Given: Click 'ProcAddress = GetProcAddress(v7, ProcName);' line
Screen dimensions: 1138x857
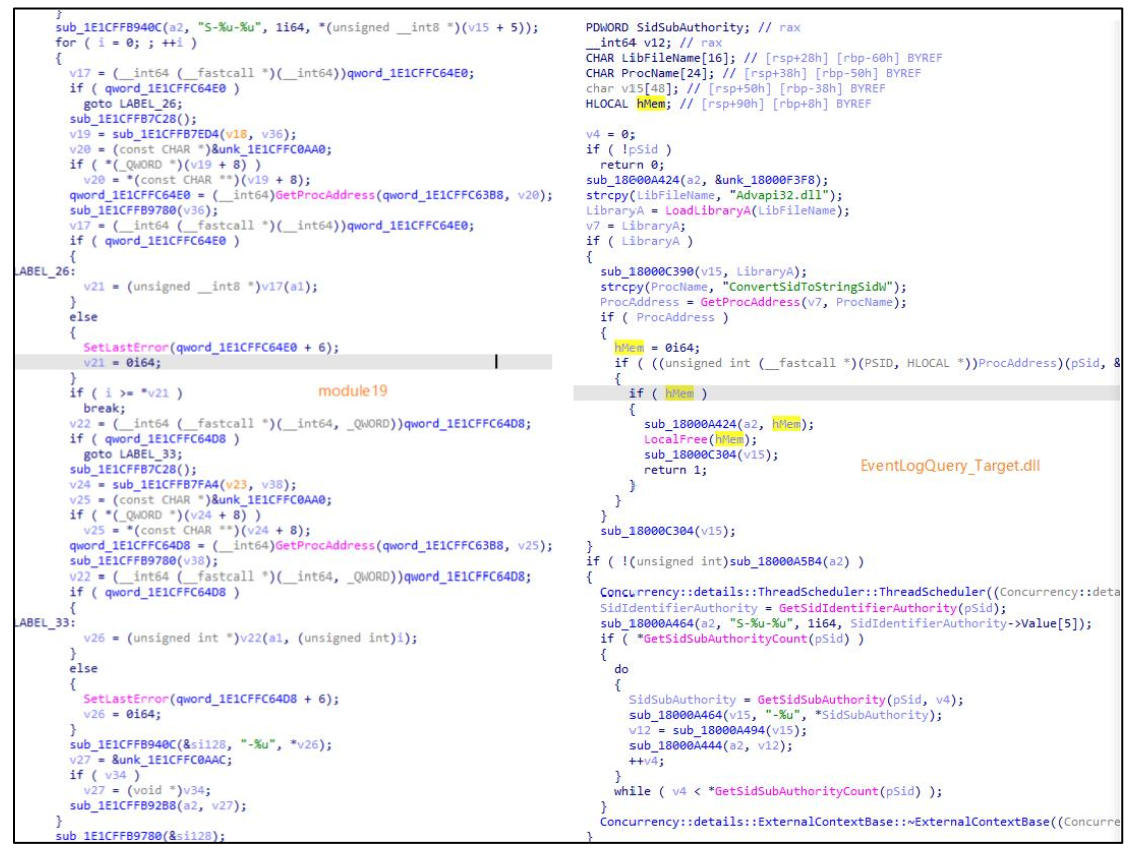Looking at the screenshot, I should click(753, 302).
